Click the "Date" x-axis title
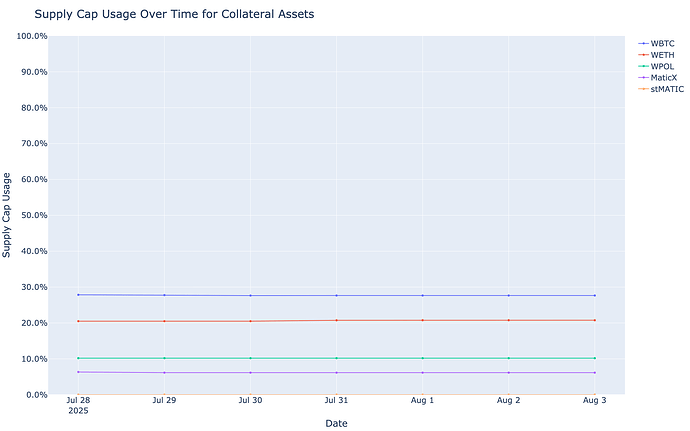Screen dimensions: 690x431 [336, 423]
